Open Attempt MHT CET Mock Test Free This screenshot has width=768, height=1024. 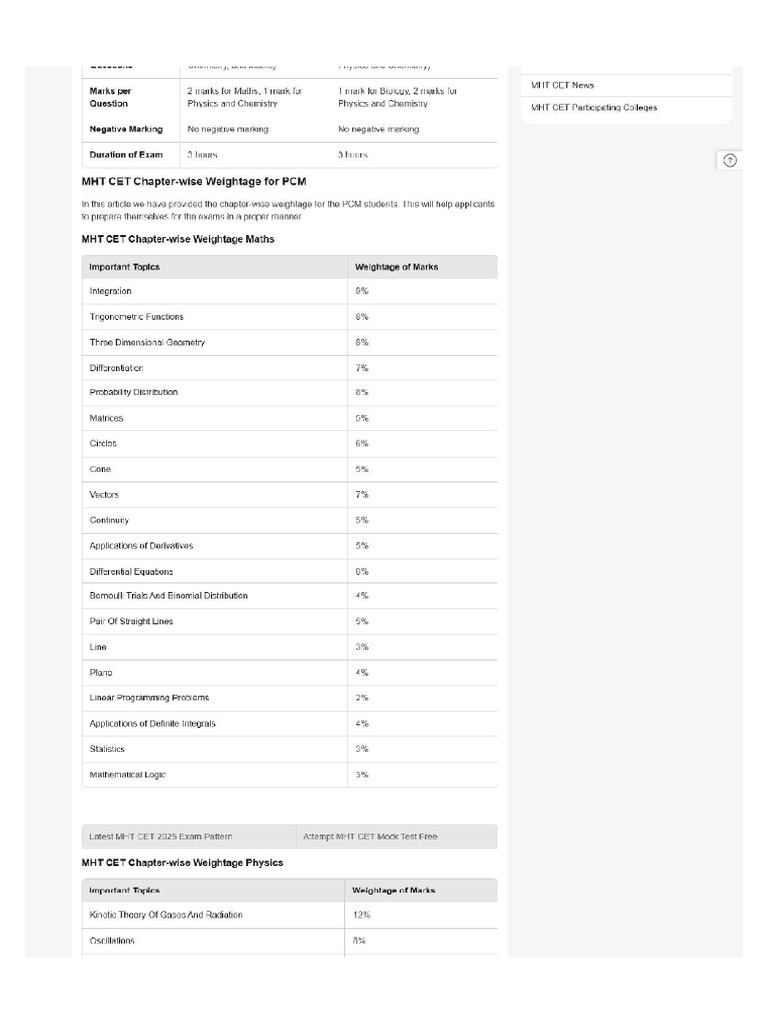(x=370, y=836)
